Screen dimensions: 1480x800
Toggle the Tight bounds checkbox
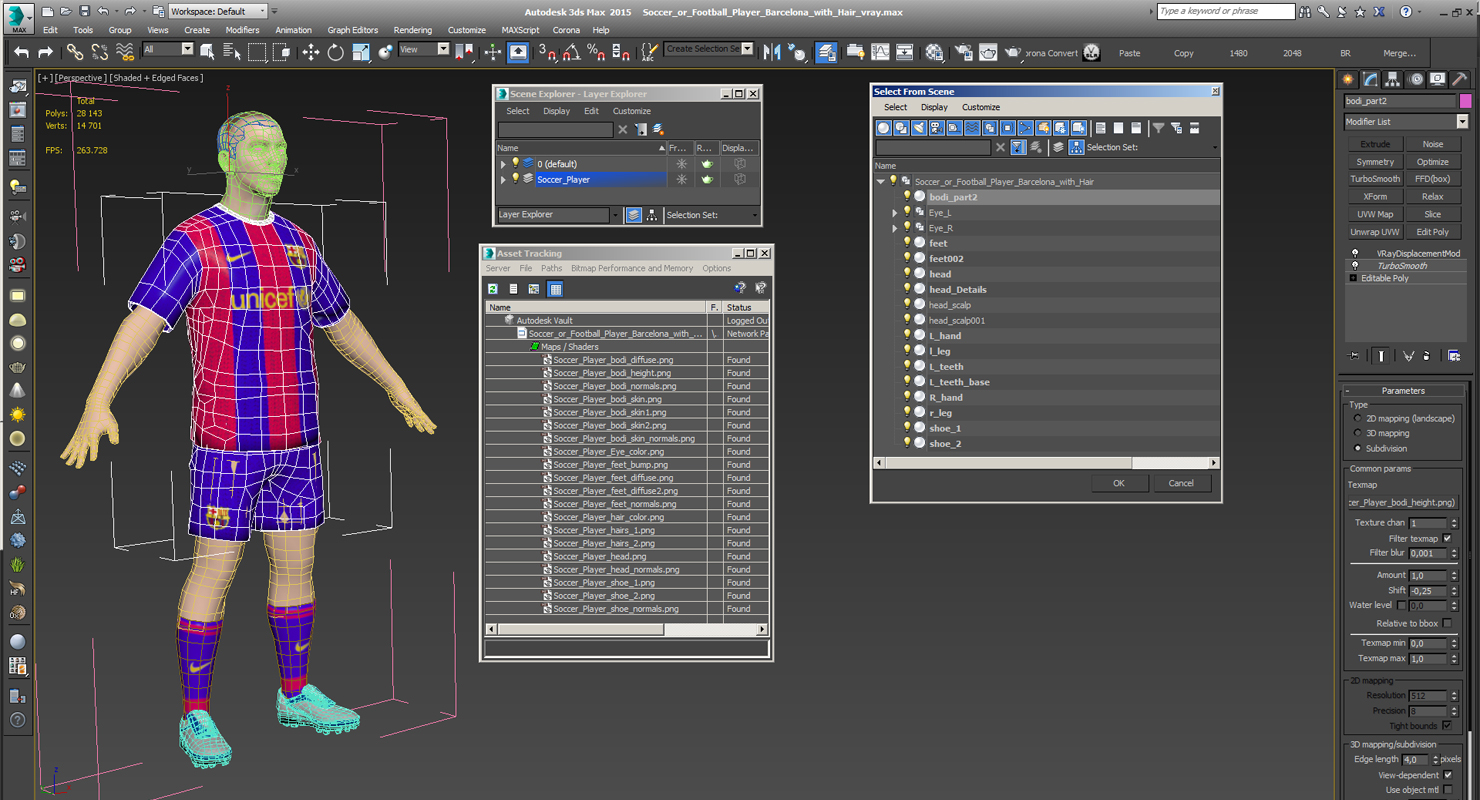[x=1447, y=726]
